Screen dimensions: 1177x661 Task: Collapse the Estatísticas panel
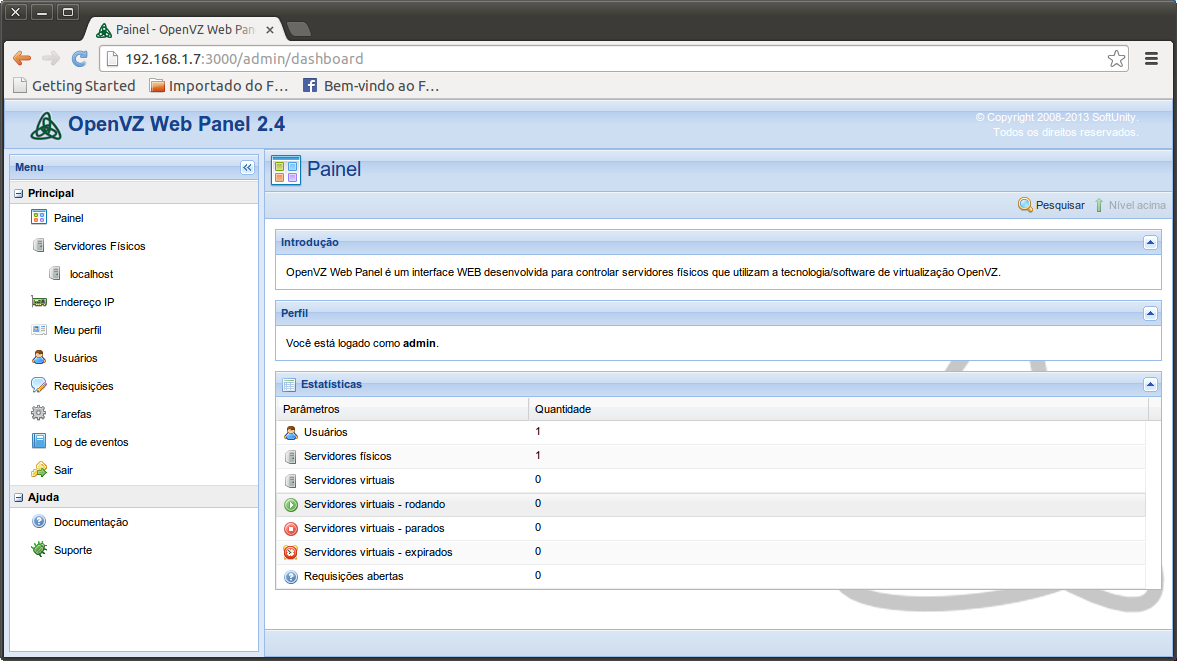(1150, 384)
